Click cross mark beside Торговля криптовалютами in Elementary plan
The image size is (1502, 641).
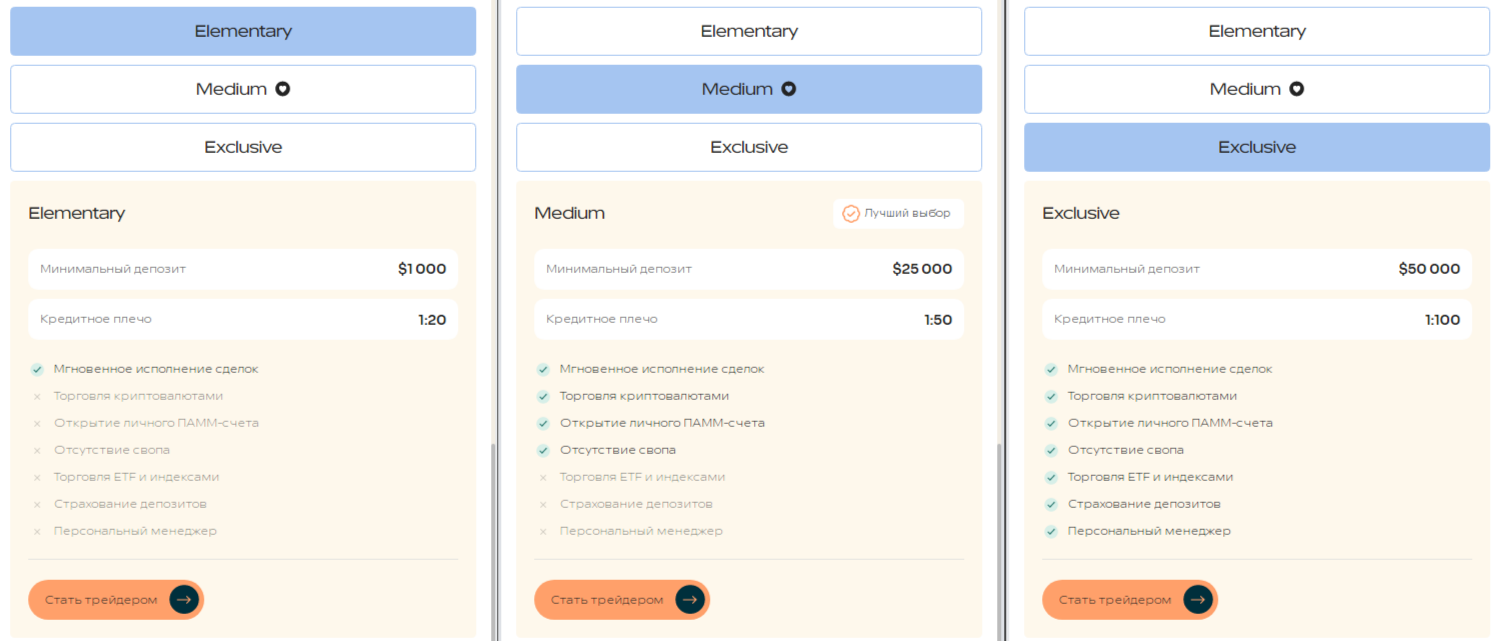37,397
